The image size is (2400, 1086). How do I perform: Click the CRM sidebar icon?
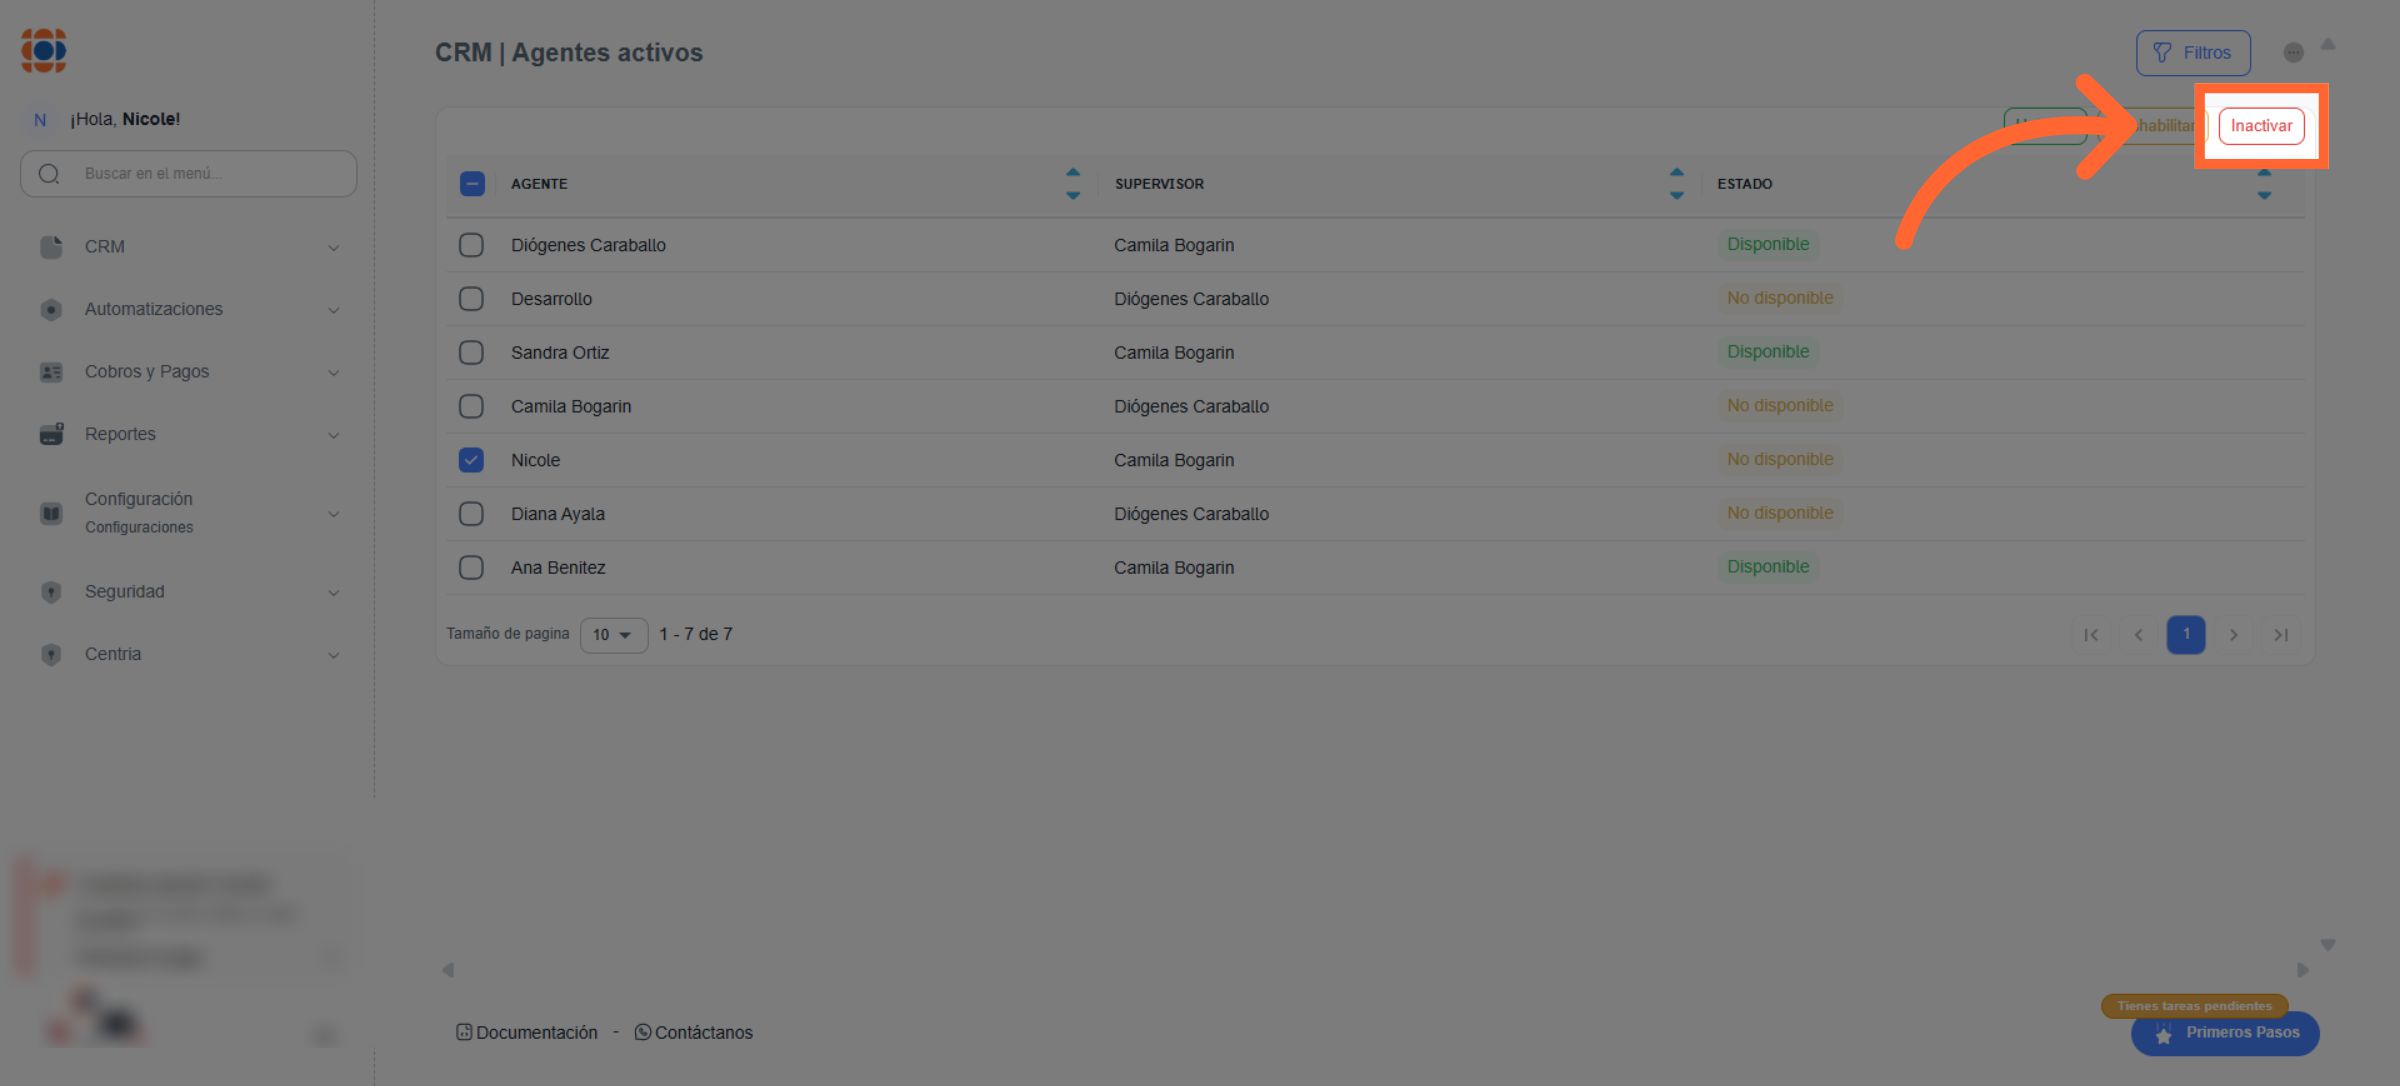click(51, 247)
